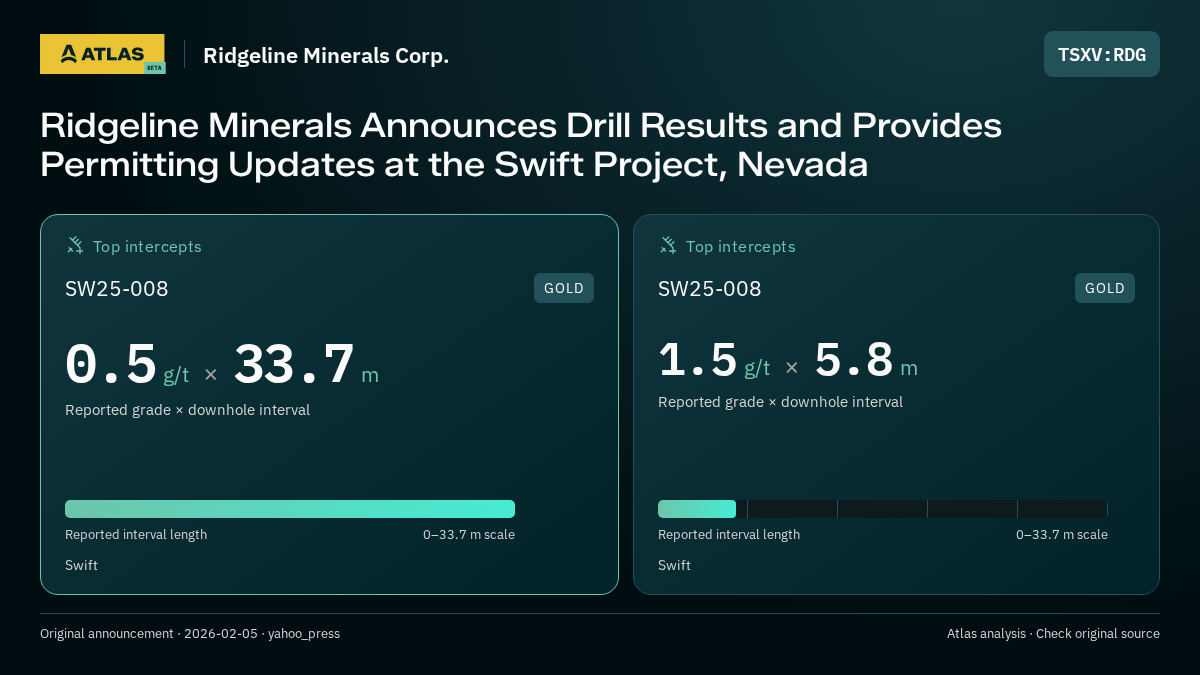Click the drill icon in the right card
The image size is (1200, 675).
(668, 245)
